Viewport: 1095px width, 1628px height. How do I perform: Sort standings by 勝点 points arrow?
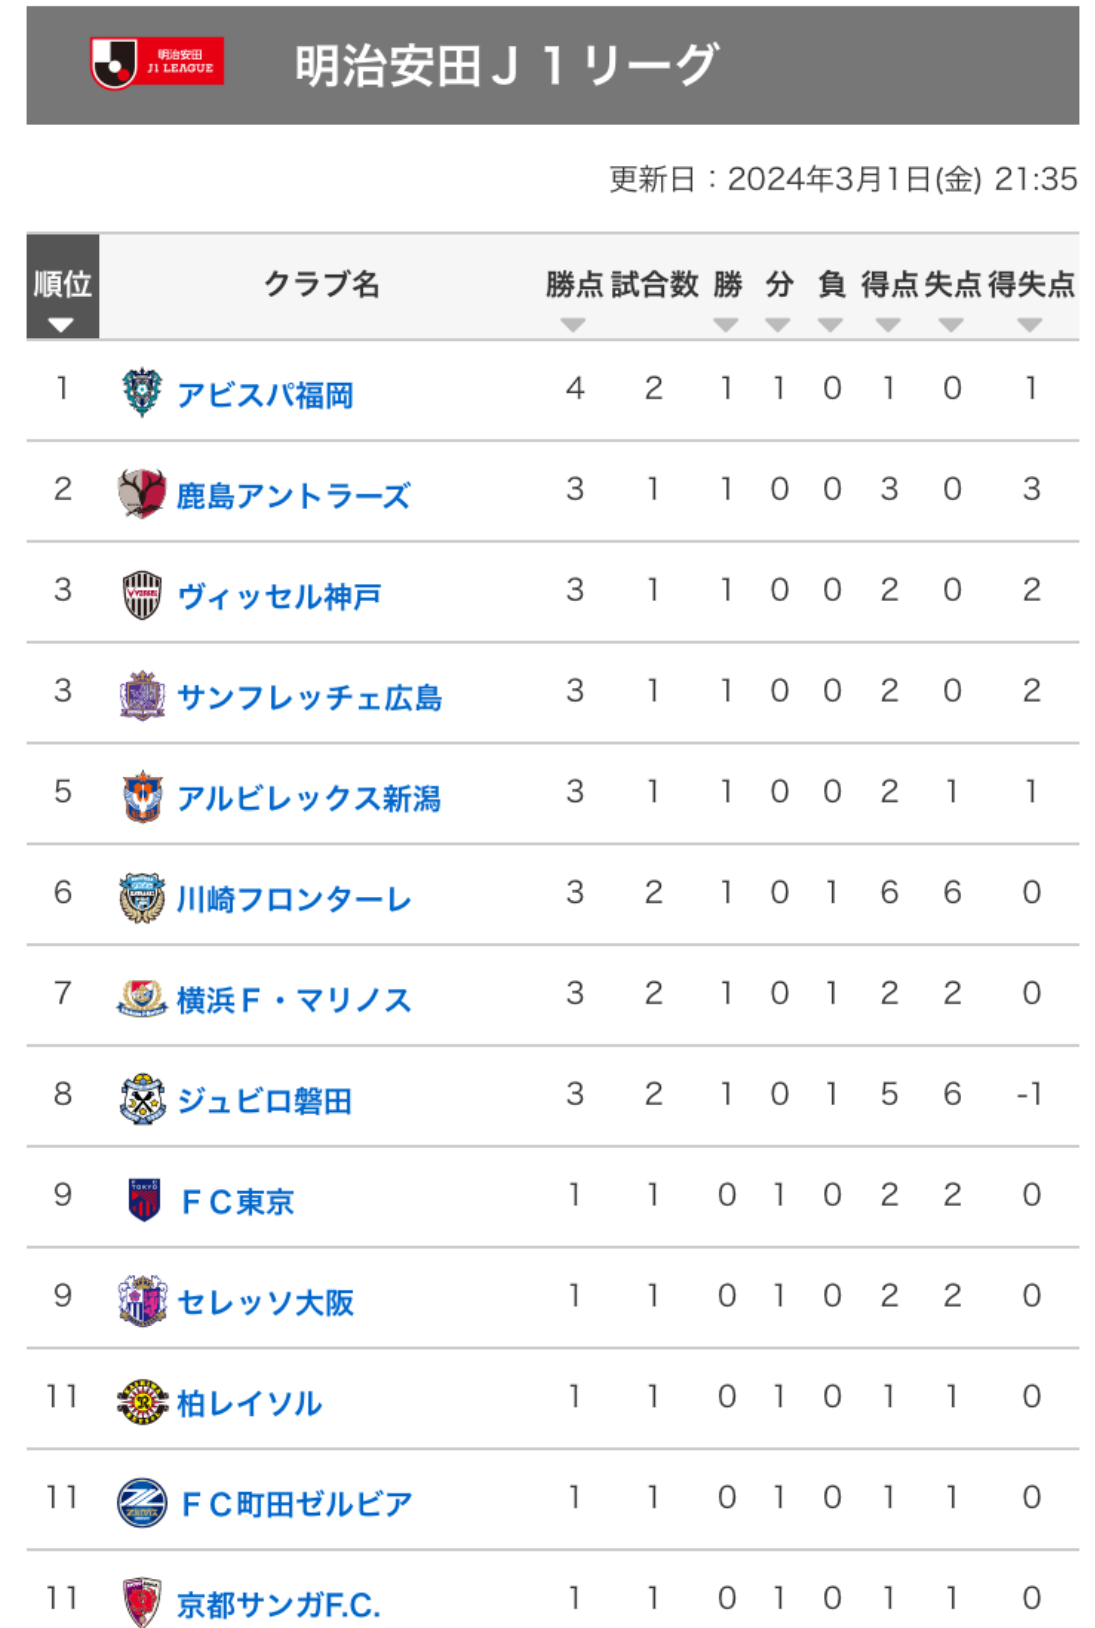573,325
